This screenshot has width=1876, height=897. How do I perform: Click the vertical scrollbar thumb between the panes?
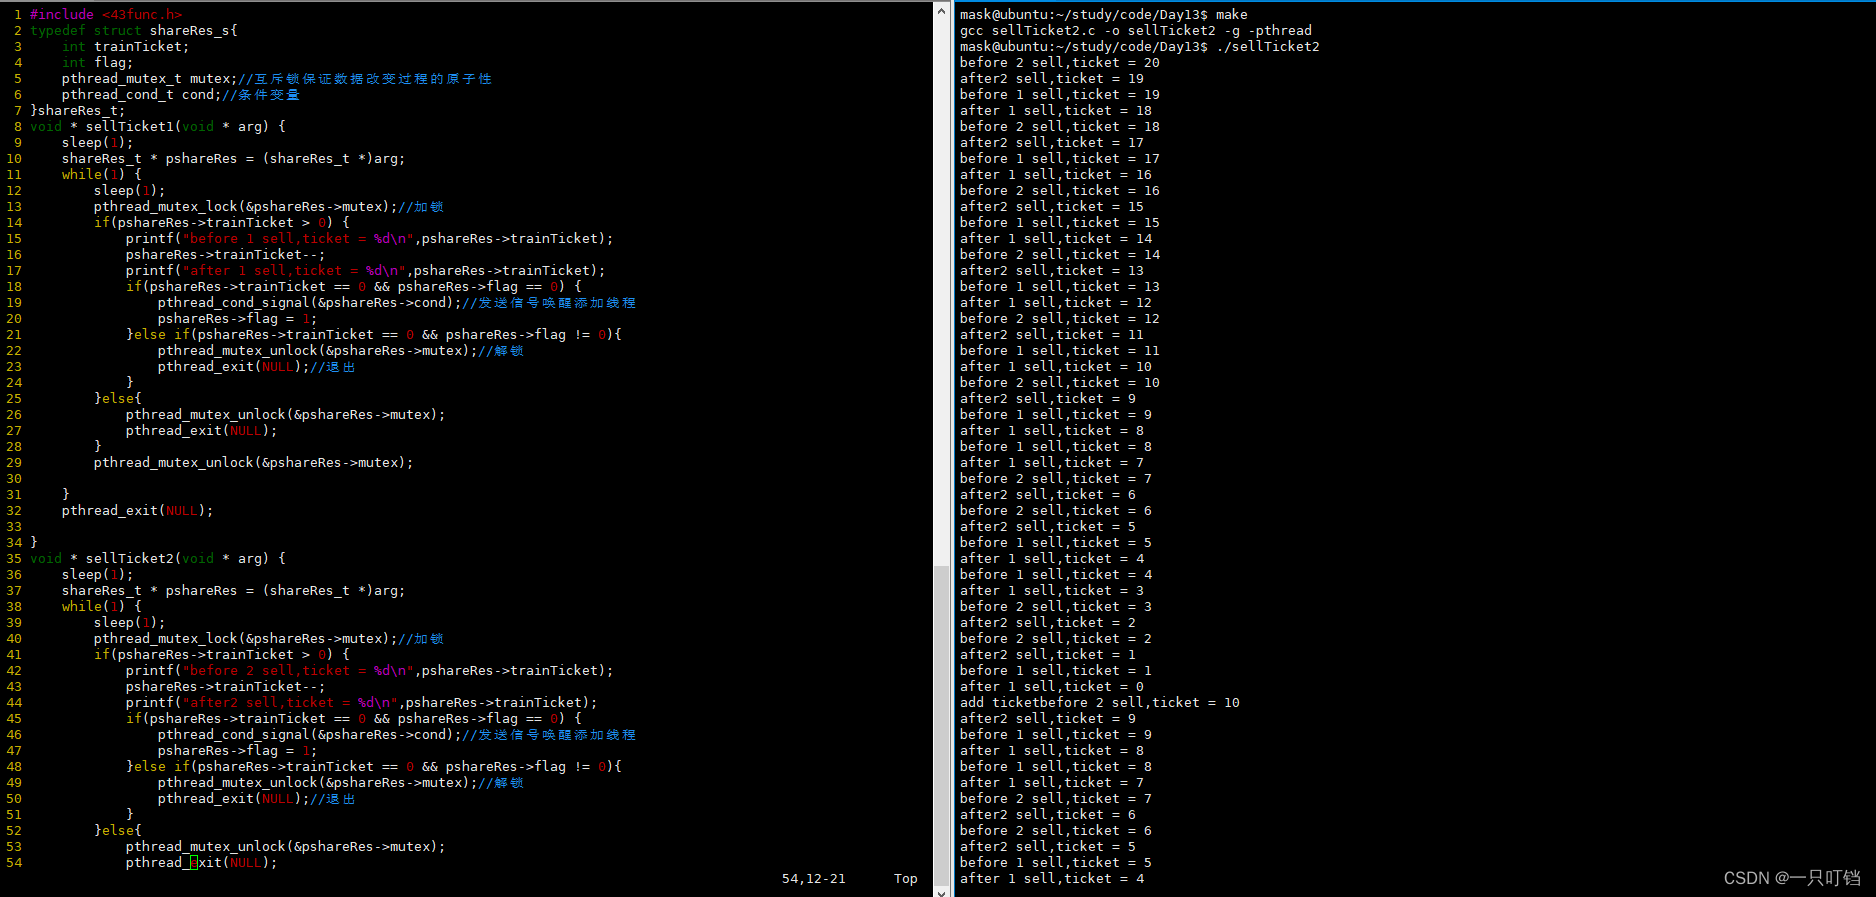(x=941, y=725)
